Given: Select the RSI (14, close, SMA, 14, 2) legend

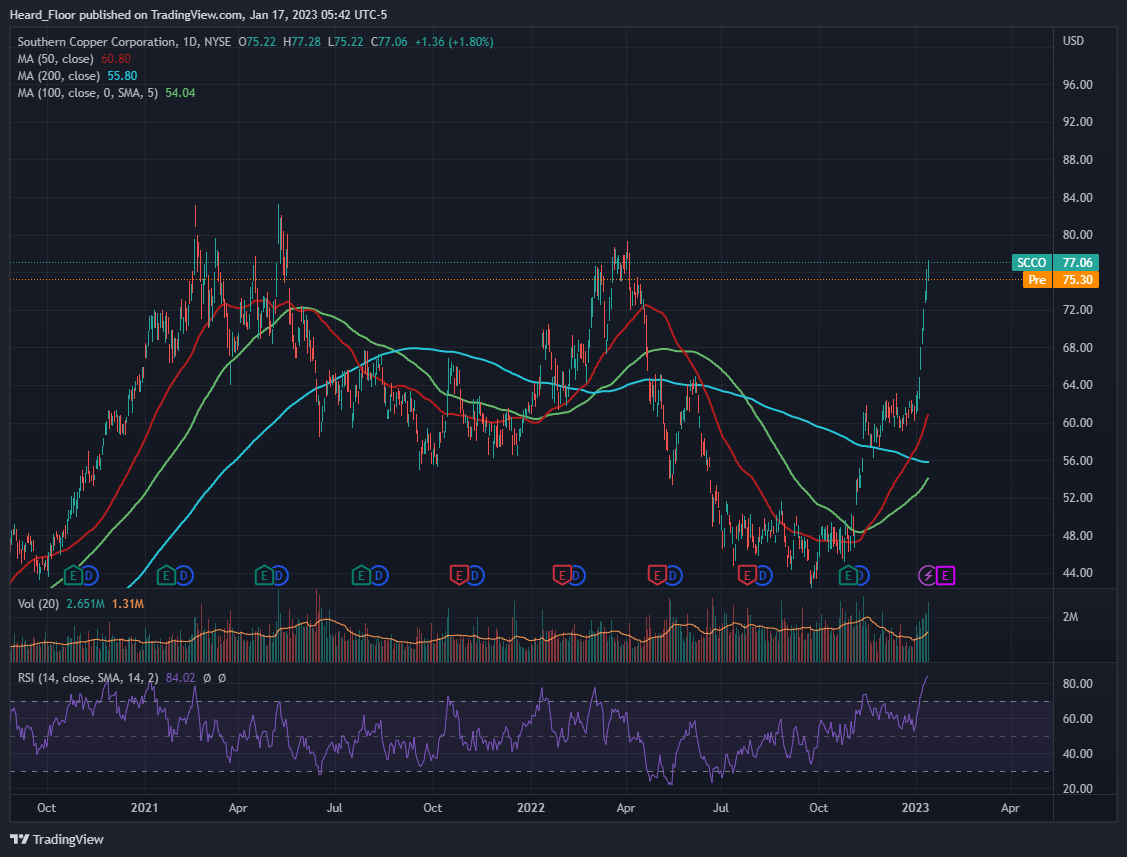Looking at the screenshot, I should pos(88,678).
